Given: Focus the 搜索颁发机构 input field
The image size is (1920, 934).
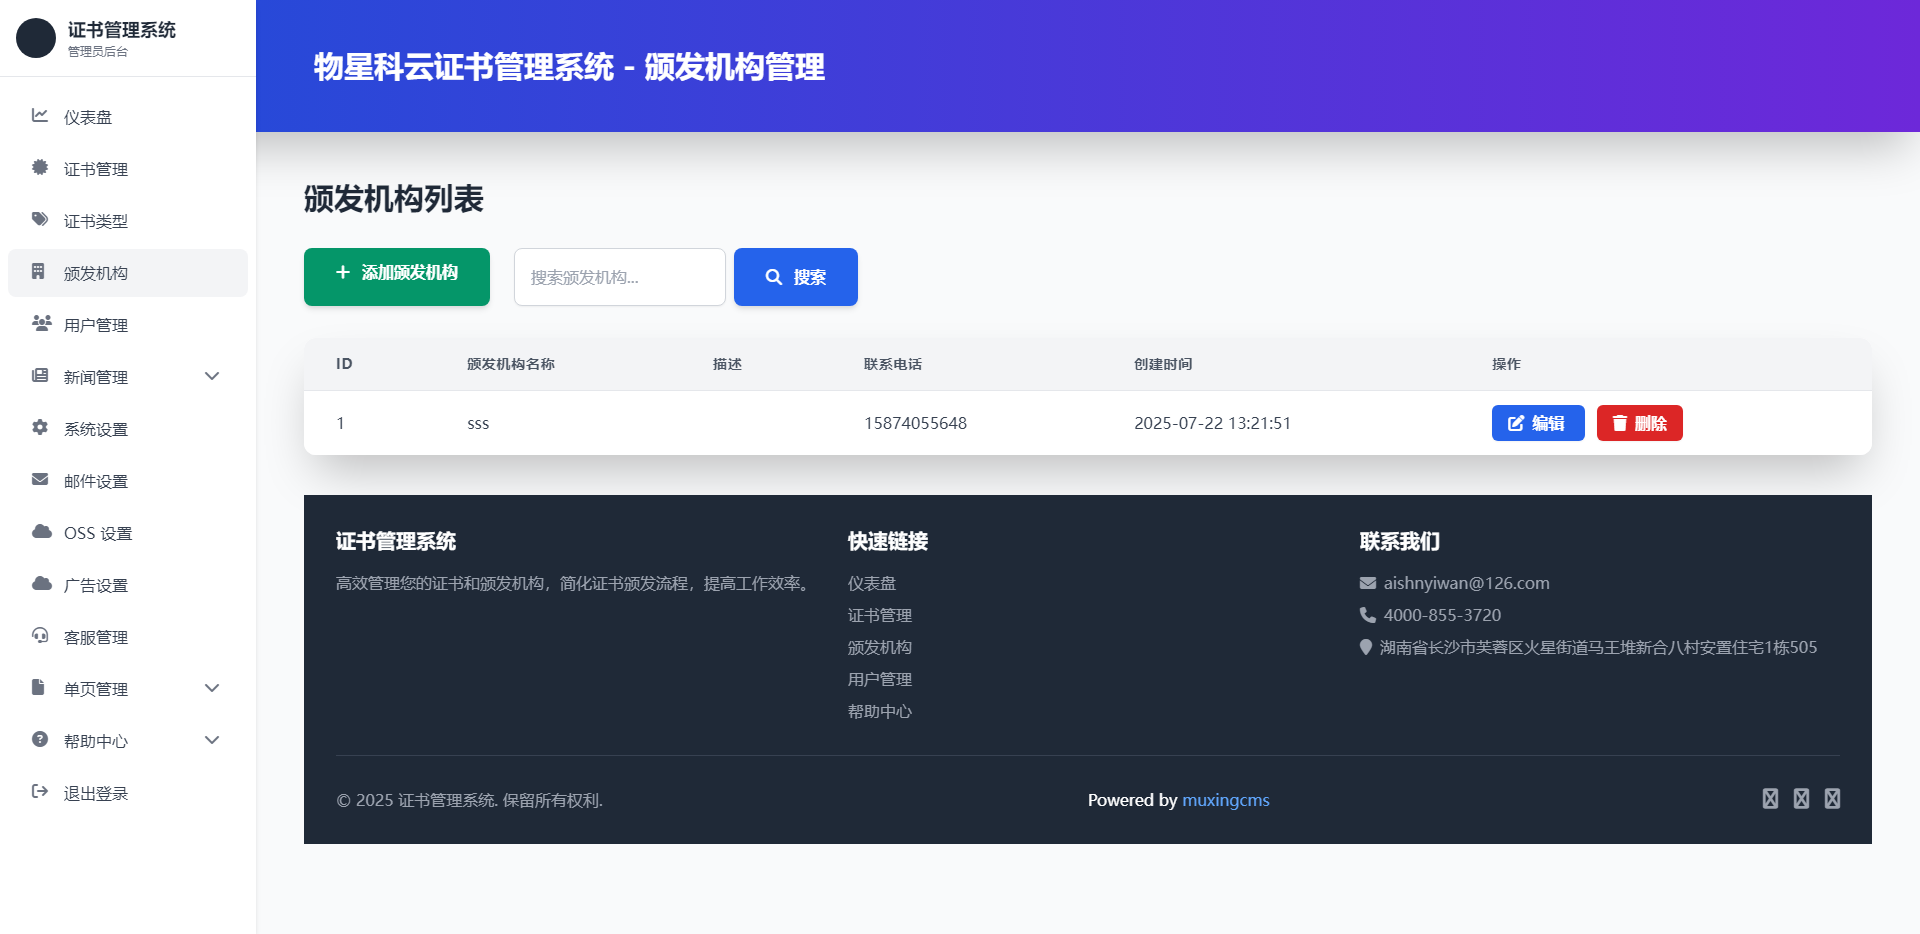Looking at the screenshot, I should (x=620, y=277).
